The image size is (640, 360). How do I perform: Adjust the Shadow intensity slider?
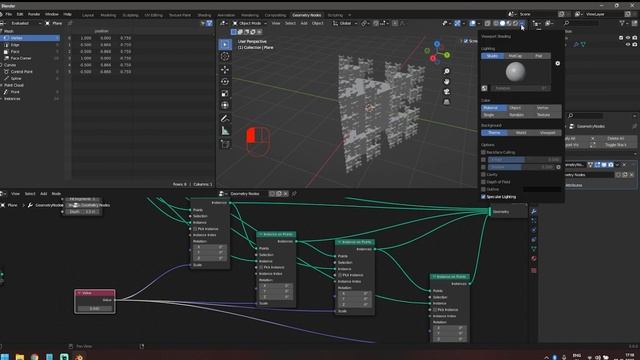coord(521,167)
